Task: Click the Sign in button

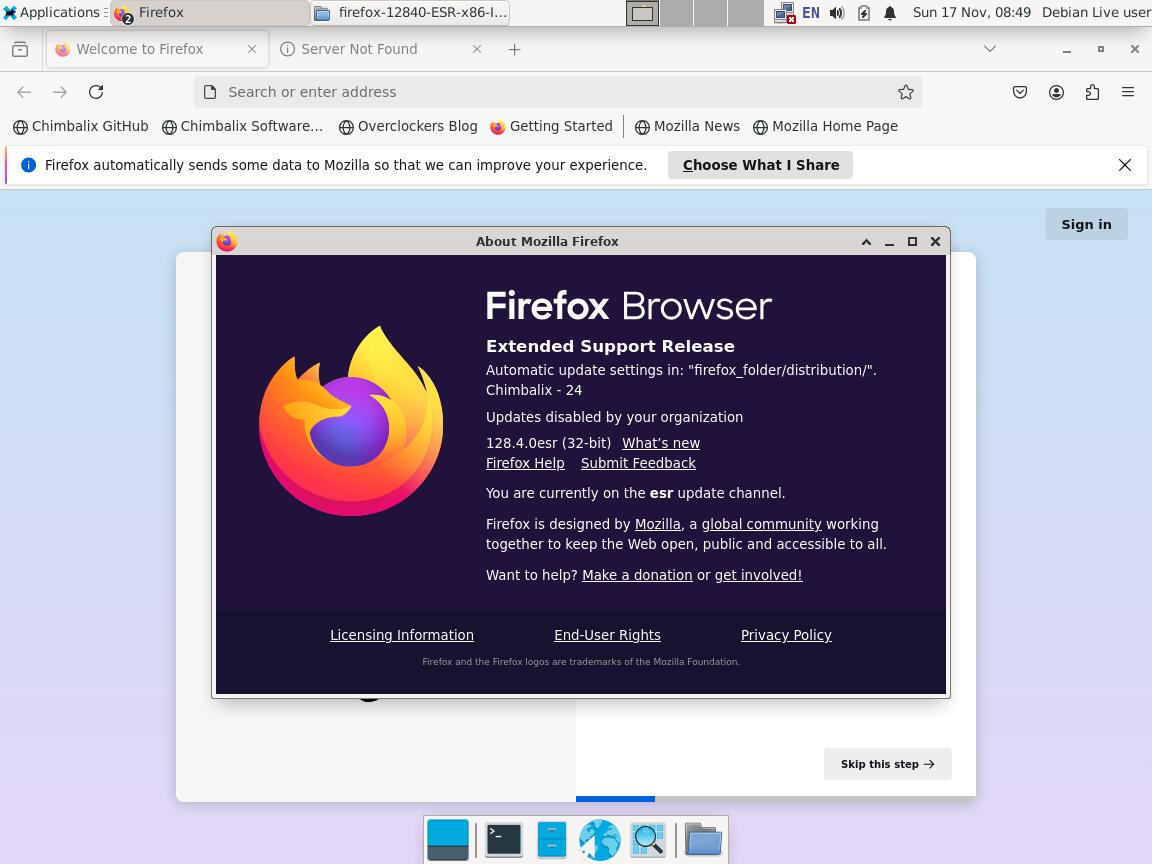Action: coord(1086,224)
